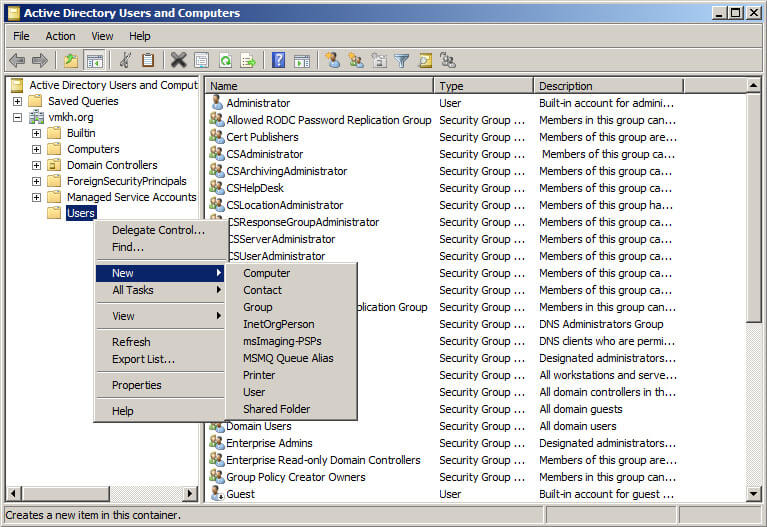Select New in the context menu
Screen dimensions: 767x527
point(160,273)
